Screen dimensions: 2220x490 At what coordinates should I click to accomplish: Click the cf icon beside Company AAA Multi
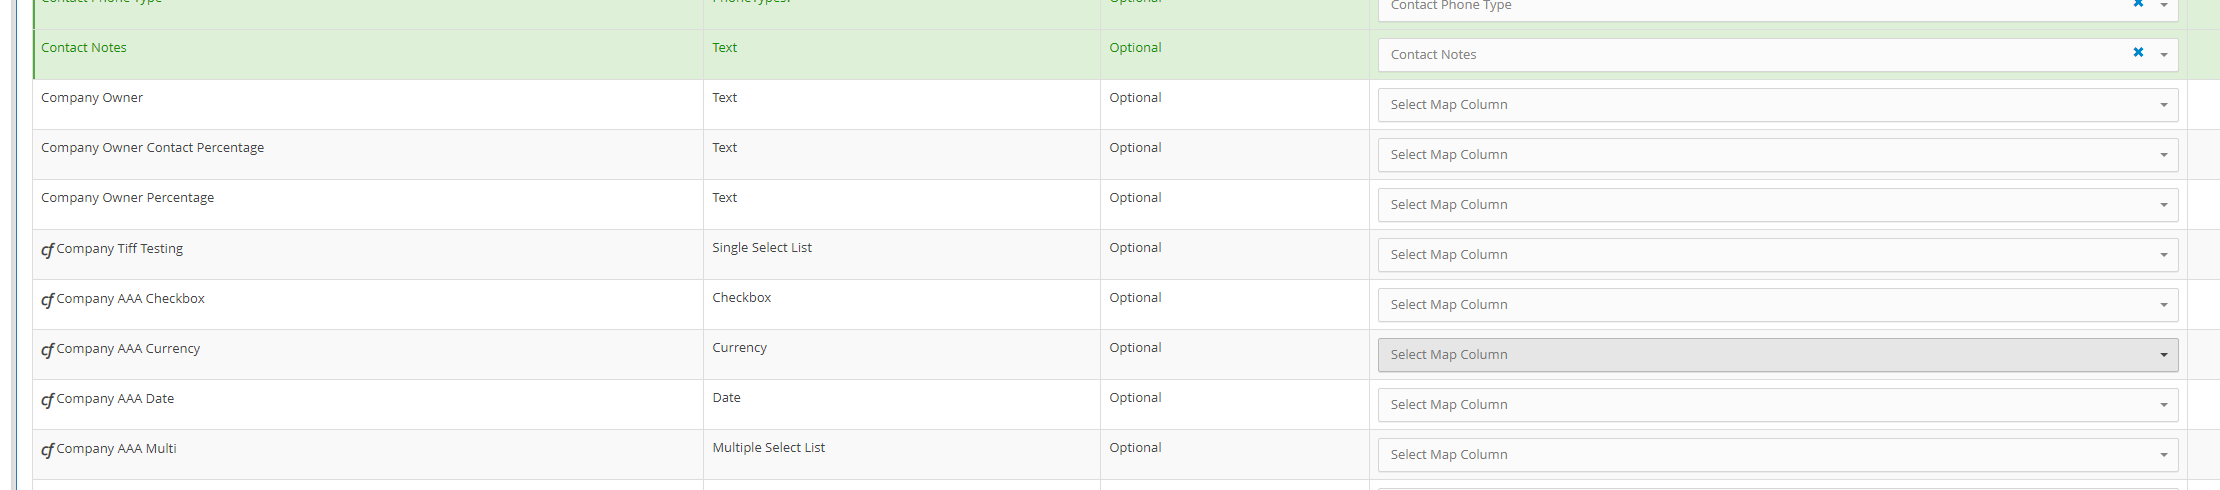click(x=47, y=450)
